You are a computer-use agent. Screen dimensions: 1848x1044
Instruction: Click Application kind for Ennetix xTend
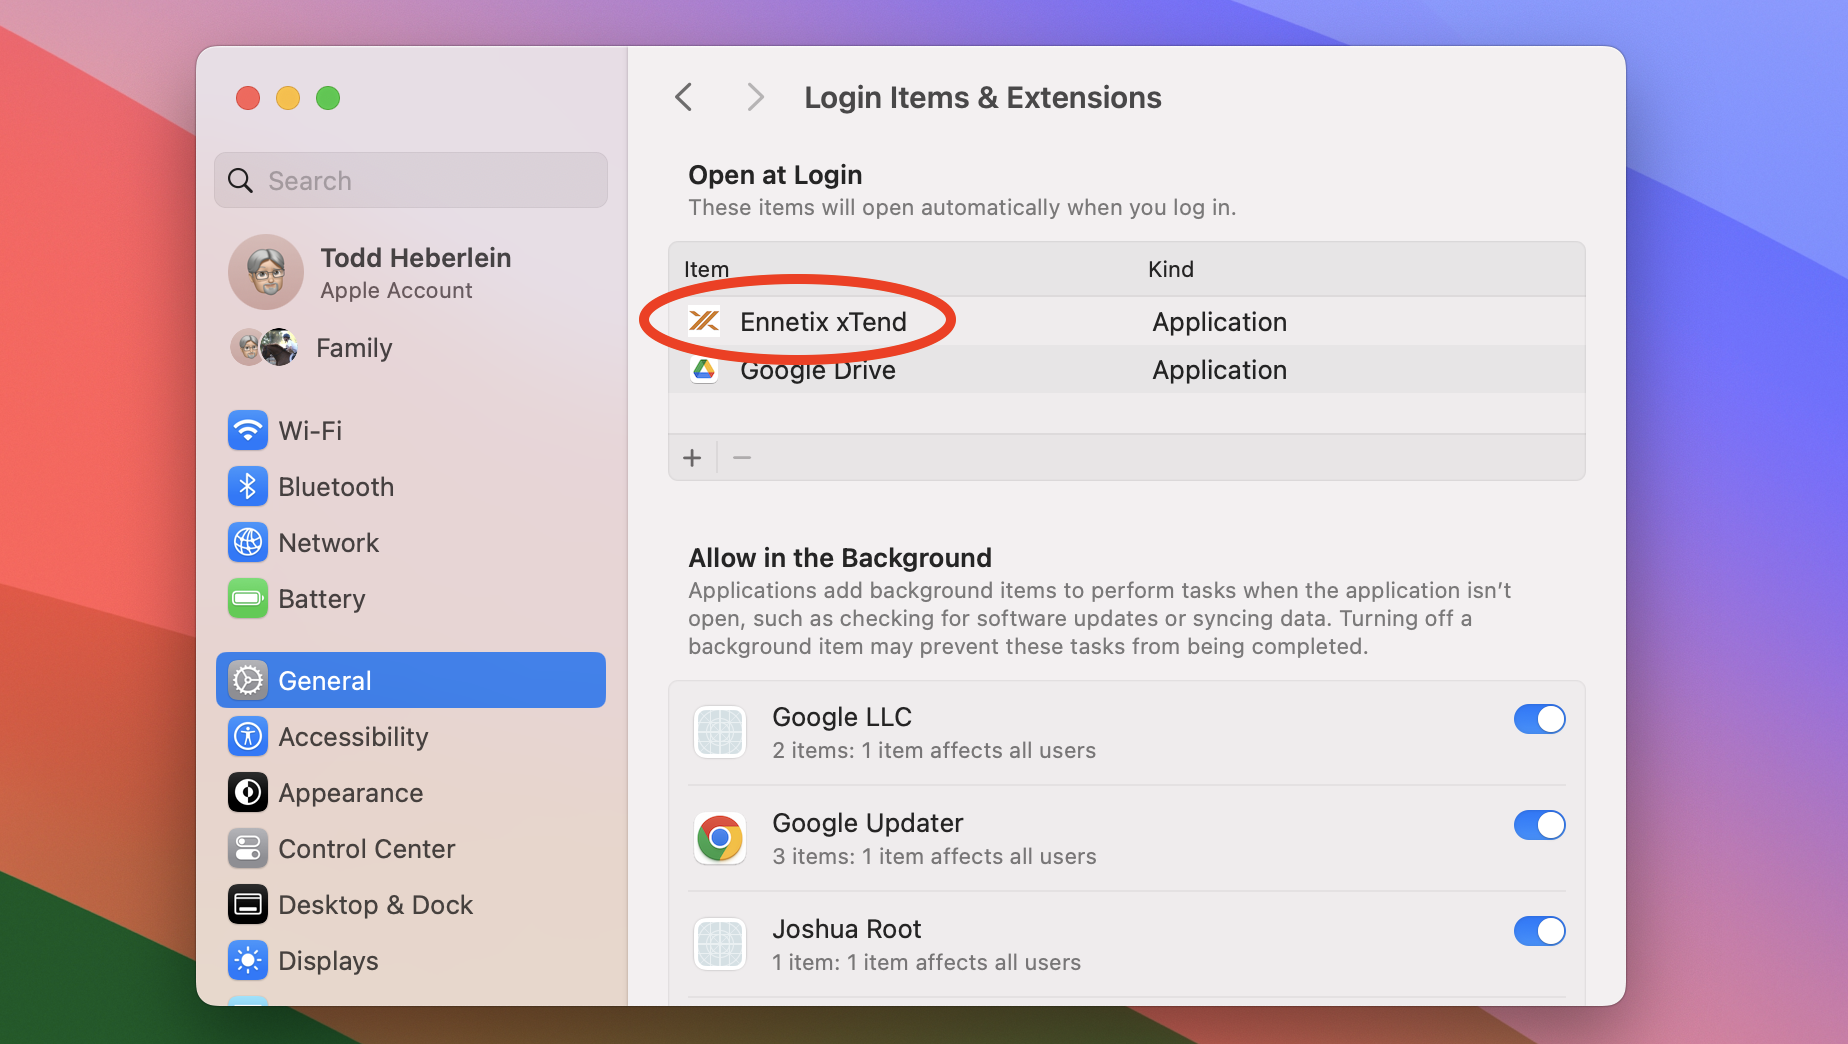pyautogui.click(x=1219, y=322)
